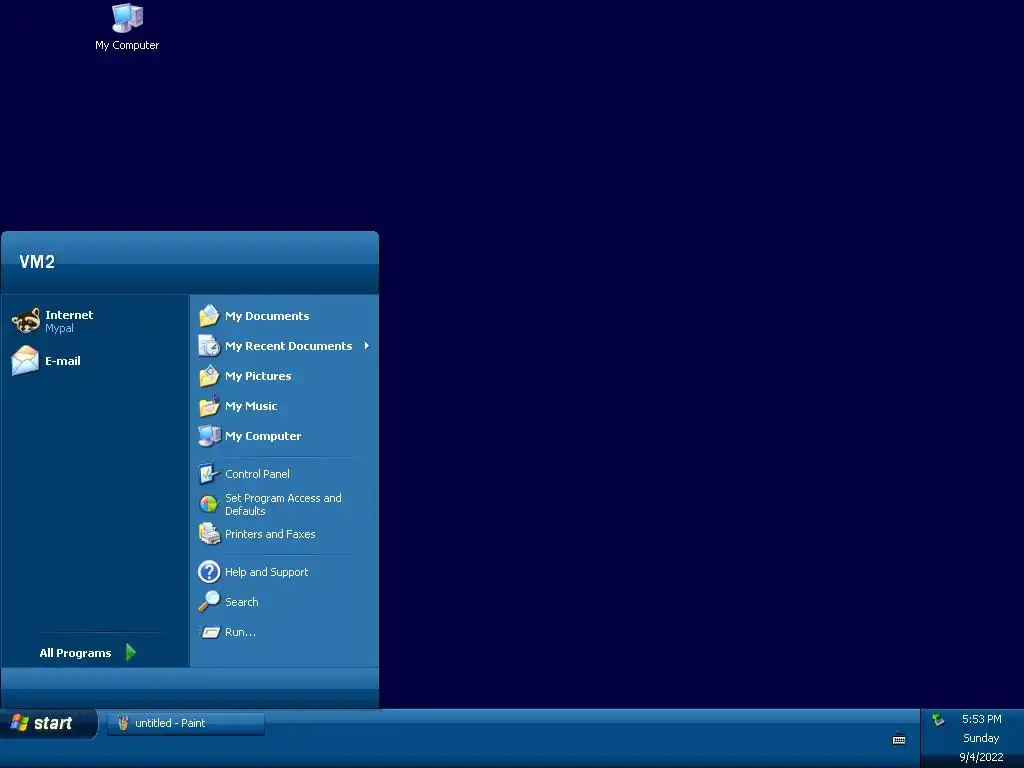Click the 9/4/2022 date in tray
This screenshot has height=768, width=1024.
(x=982, y=757)
